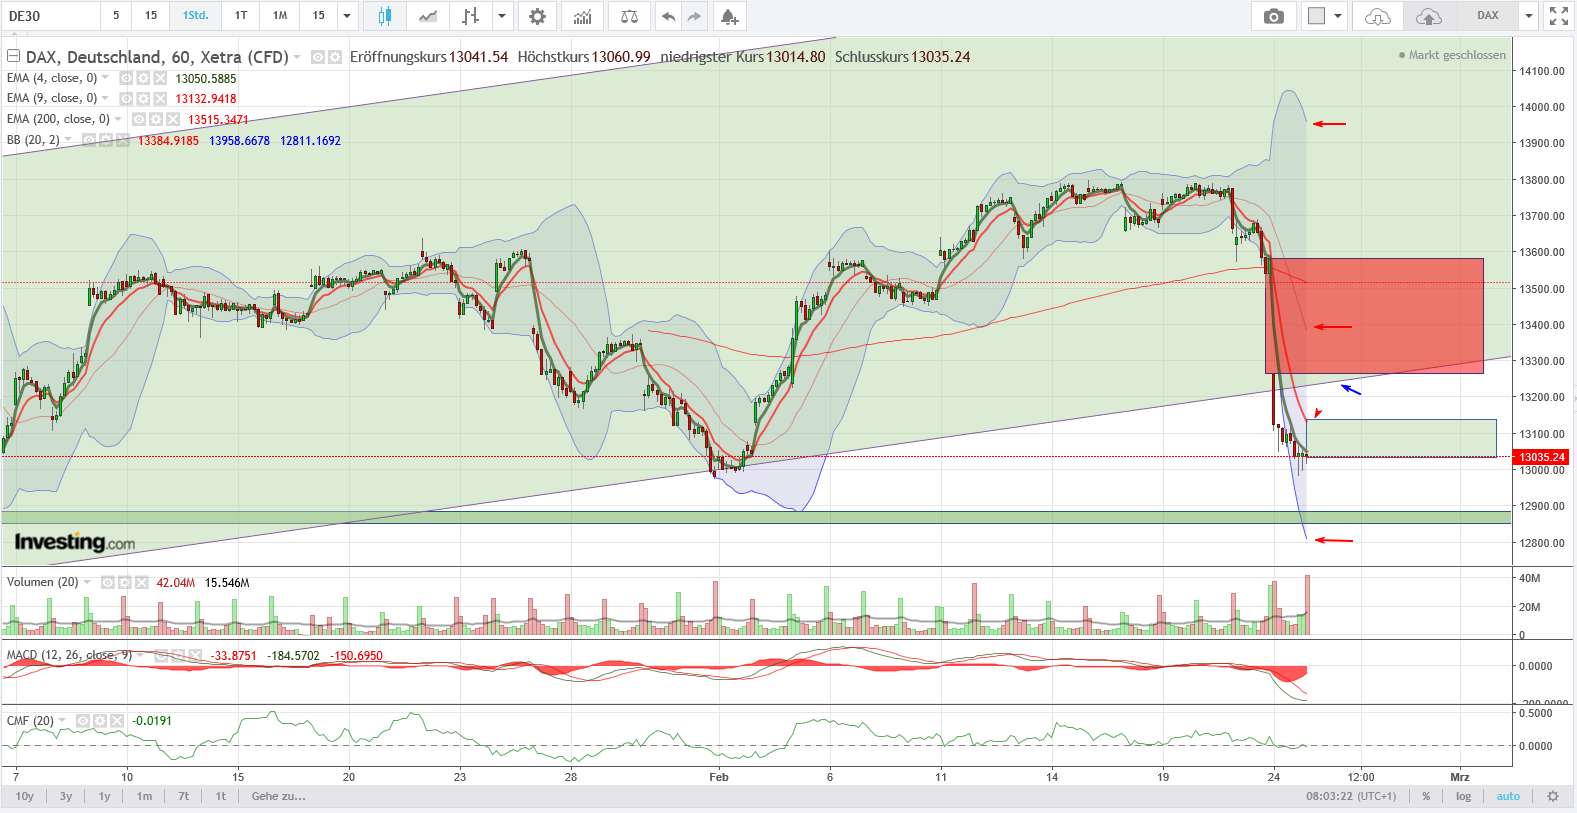Select the 5 minute interval

(116, 16)
